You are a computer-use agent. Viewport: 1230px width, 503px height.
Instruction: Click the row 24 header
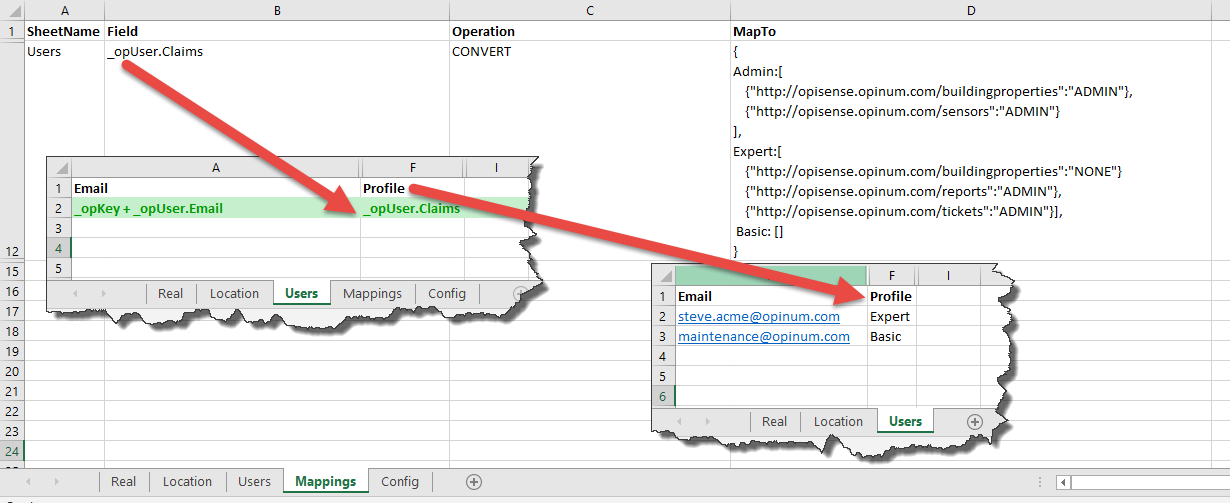point(11,451)
